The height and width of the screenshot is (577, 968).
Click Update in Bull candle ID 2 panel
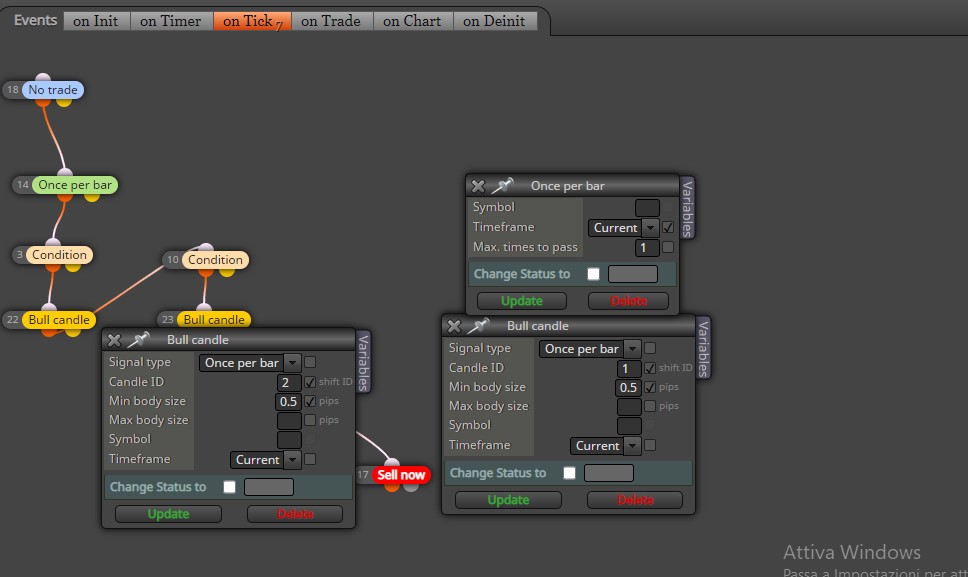(168, 514)
